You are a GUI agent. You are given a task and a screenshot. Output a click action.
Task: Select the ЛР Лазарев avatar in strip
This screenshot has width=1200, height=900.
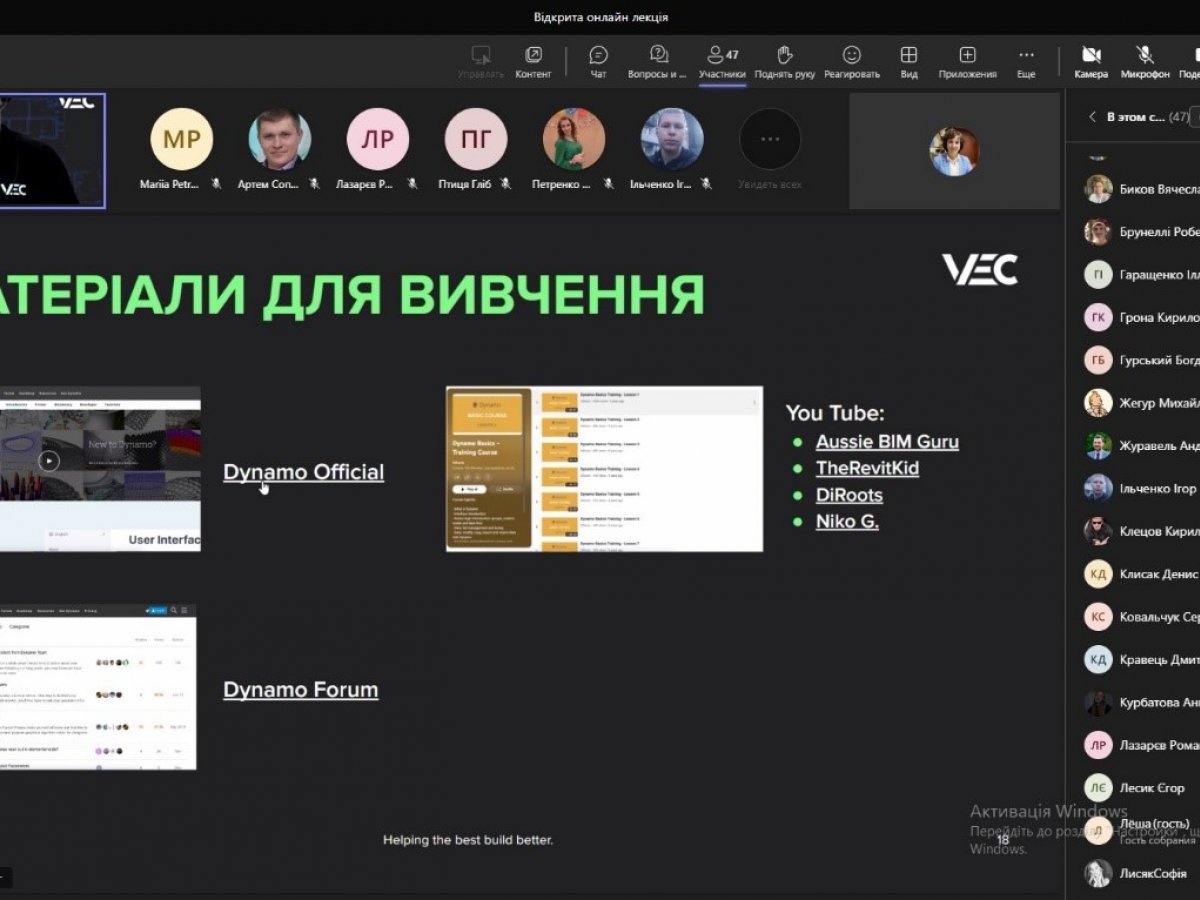pyautogui.click(x=378, y=139)
